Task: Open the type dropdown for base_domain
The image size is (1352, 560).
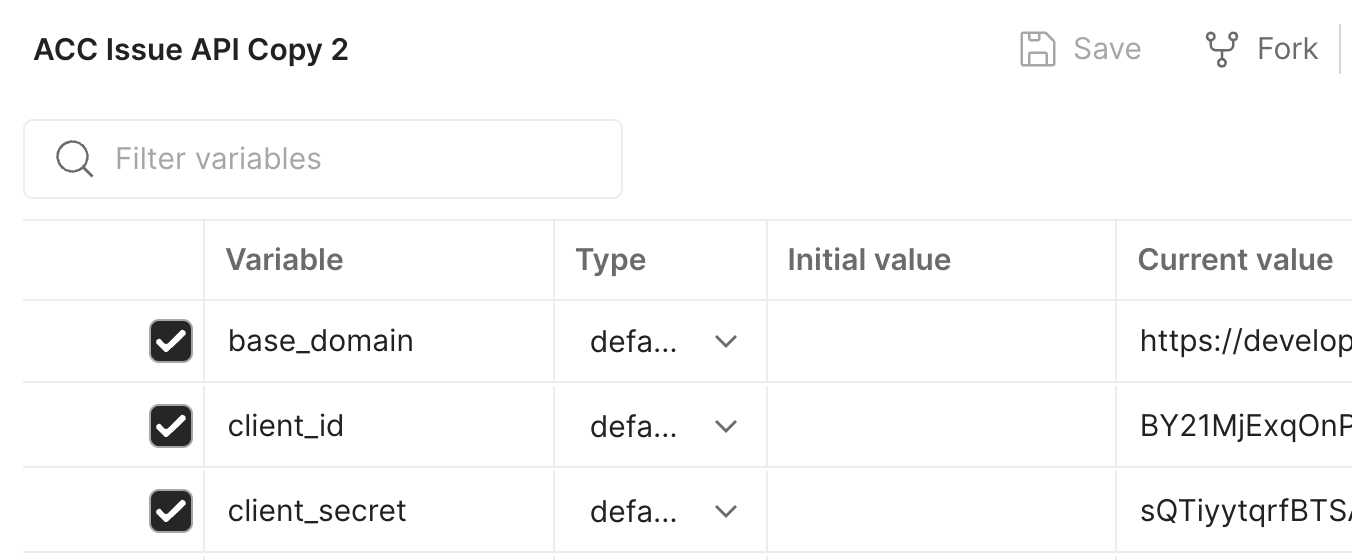Action: click(661, 341)
